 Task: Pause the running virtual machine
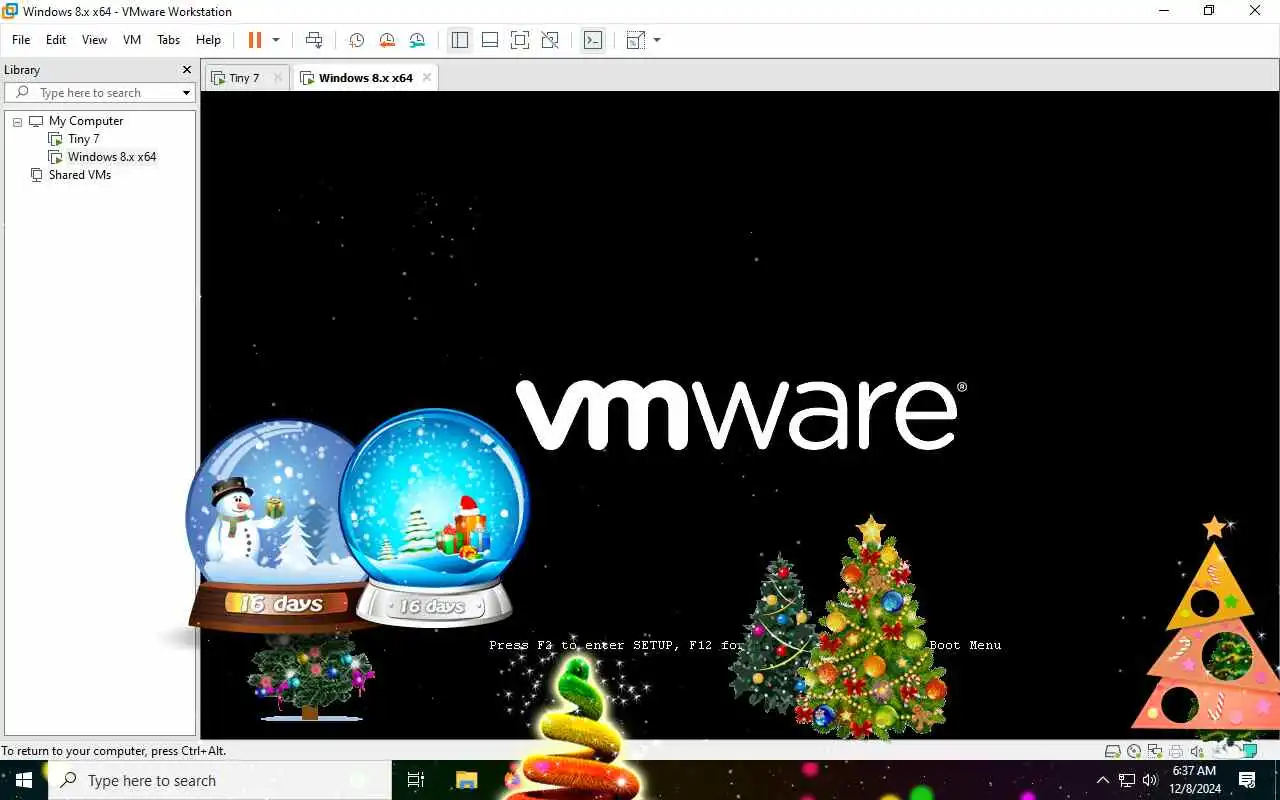click(x=254, y=40)
